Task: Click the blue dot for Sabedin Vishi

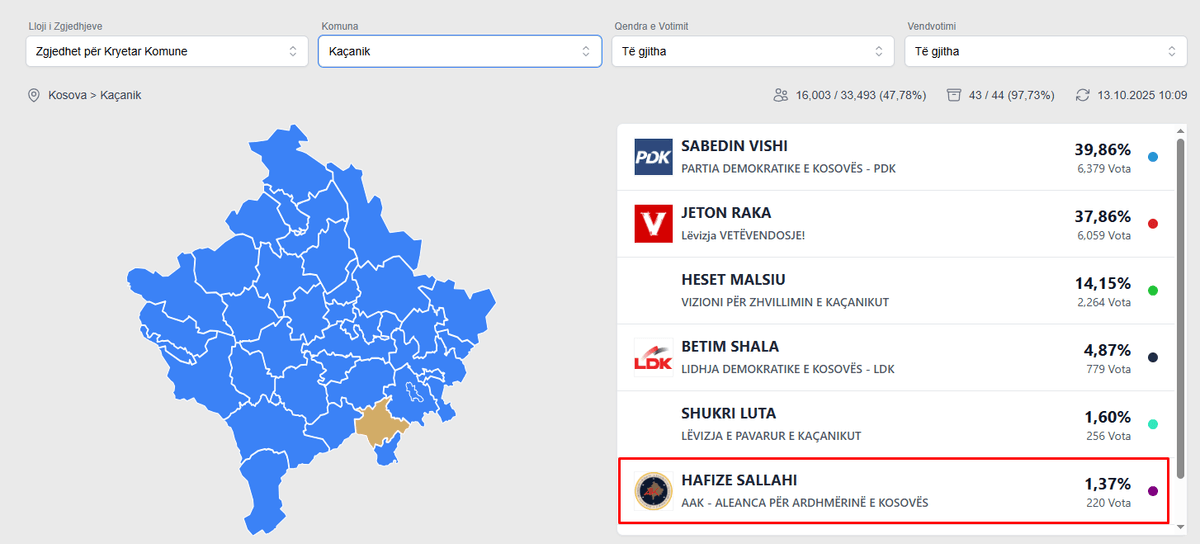Action: 1153,158
